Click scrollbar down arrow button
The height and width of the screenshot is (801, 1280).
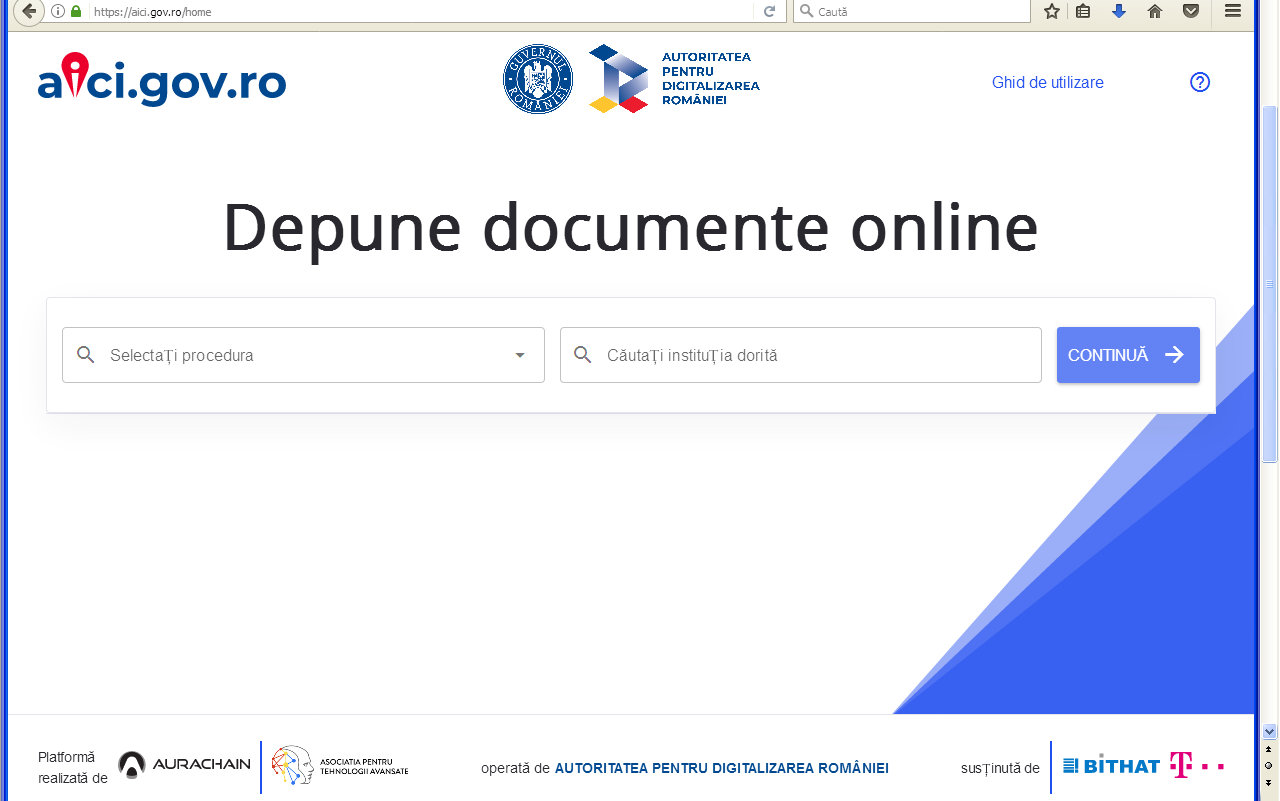pos(1269,731)
